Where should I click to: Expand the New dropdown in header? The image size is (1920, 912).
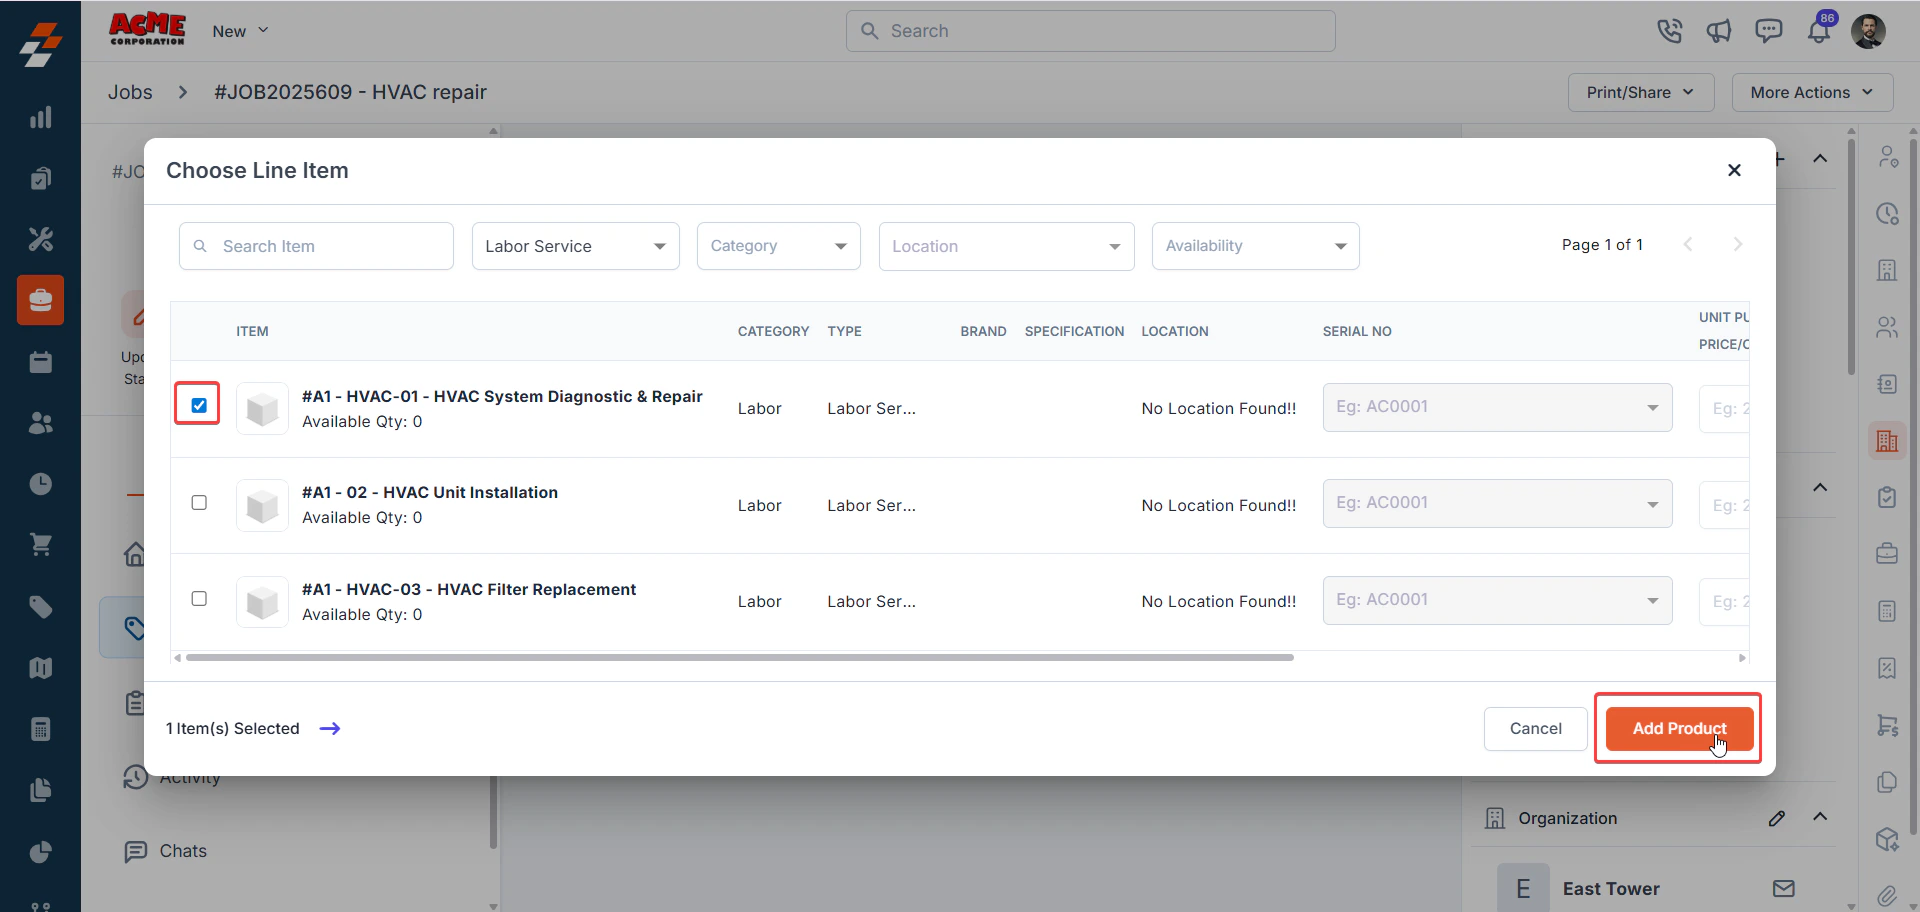pyautogui.click(x=241, y=31)
